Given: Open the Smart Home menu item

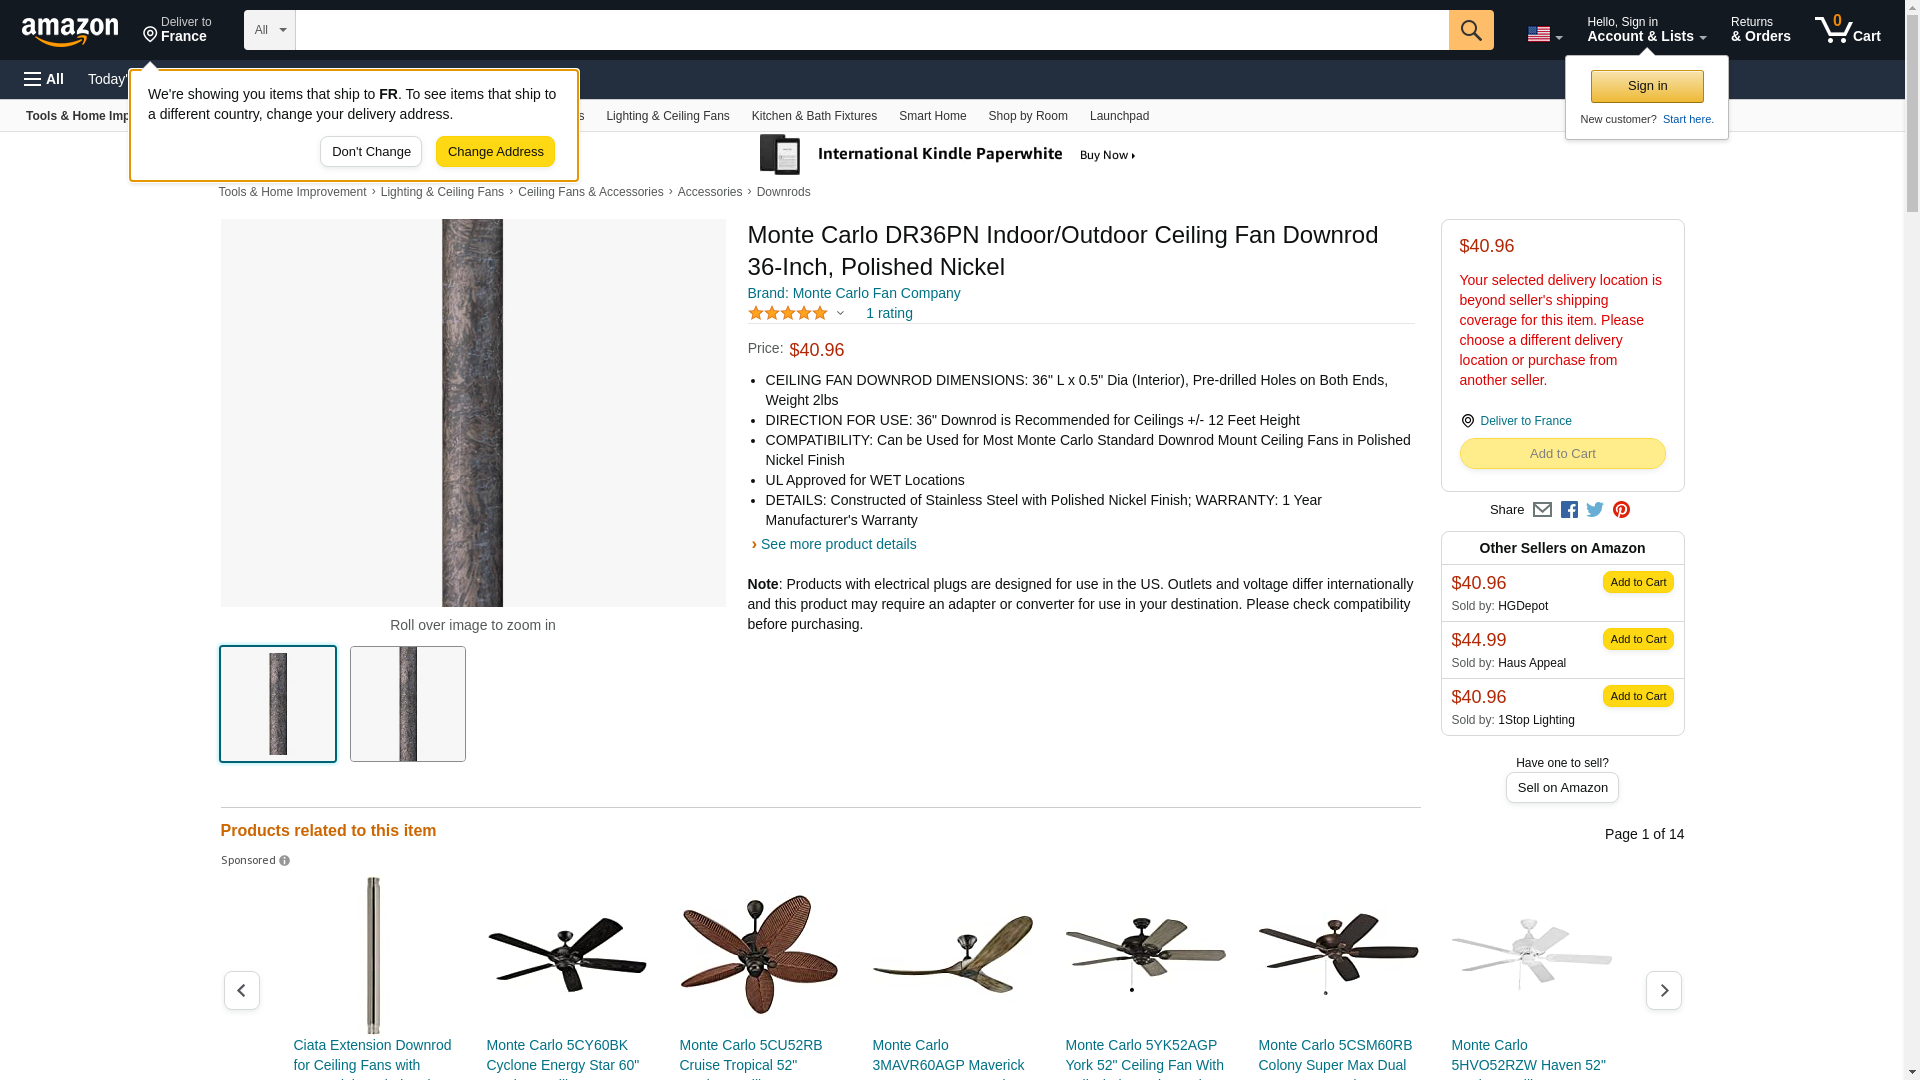Looking at the screenshot, I should point(932,116).
